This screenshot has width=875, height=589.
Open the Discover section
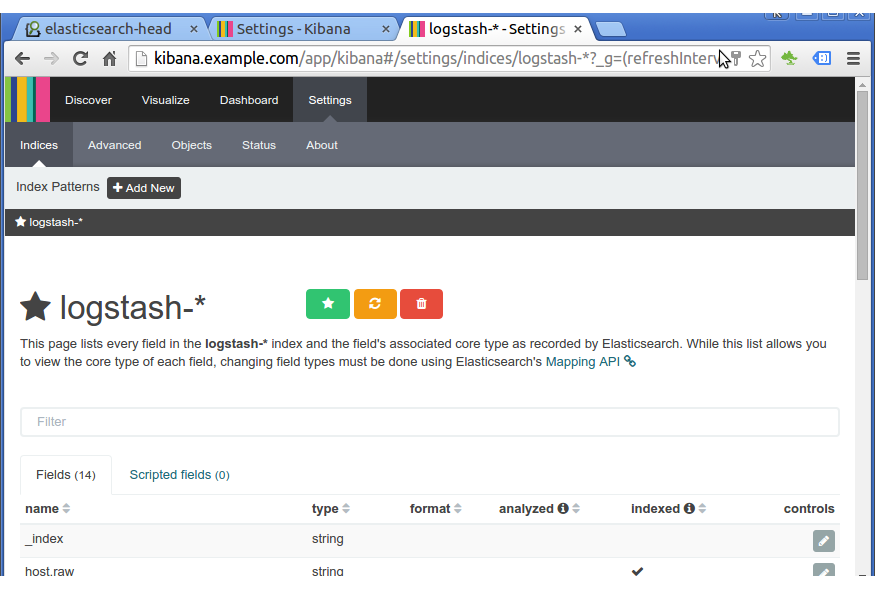click(x=88, y=100)
